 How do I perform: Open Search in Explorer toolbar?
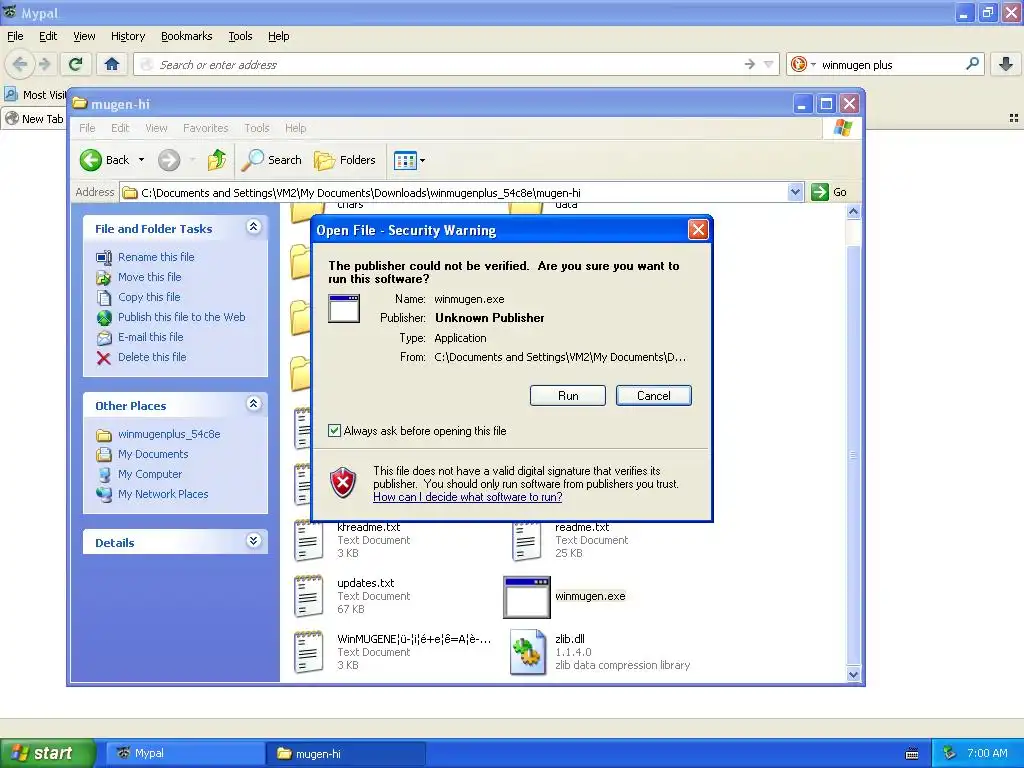click(272, 160)
